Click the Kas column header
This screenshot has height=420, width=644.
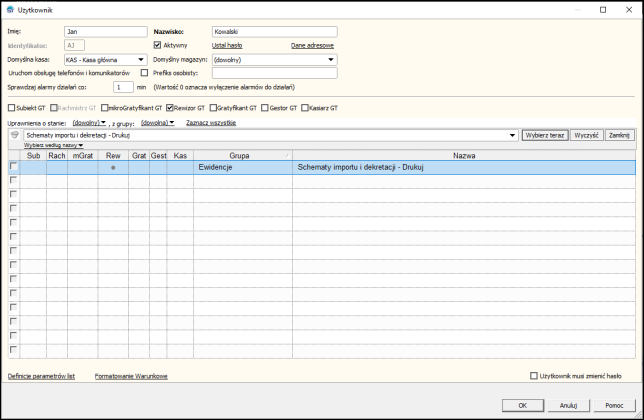(180, 156)
